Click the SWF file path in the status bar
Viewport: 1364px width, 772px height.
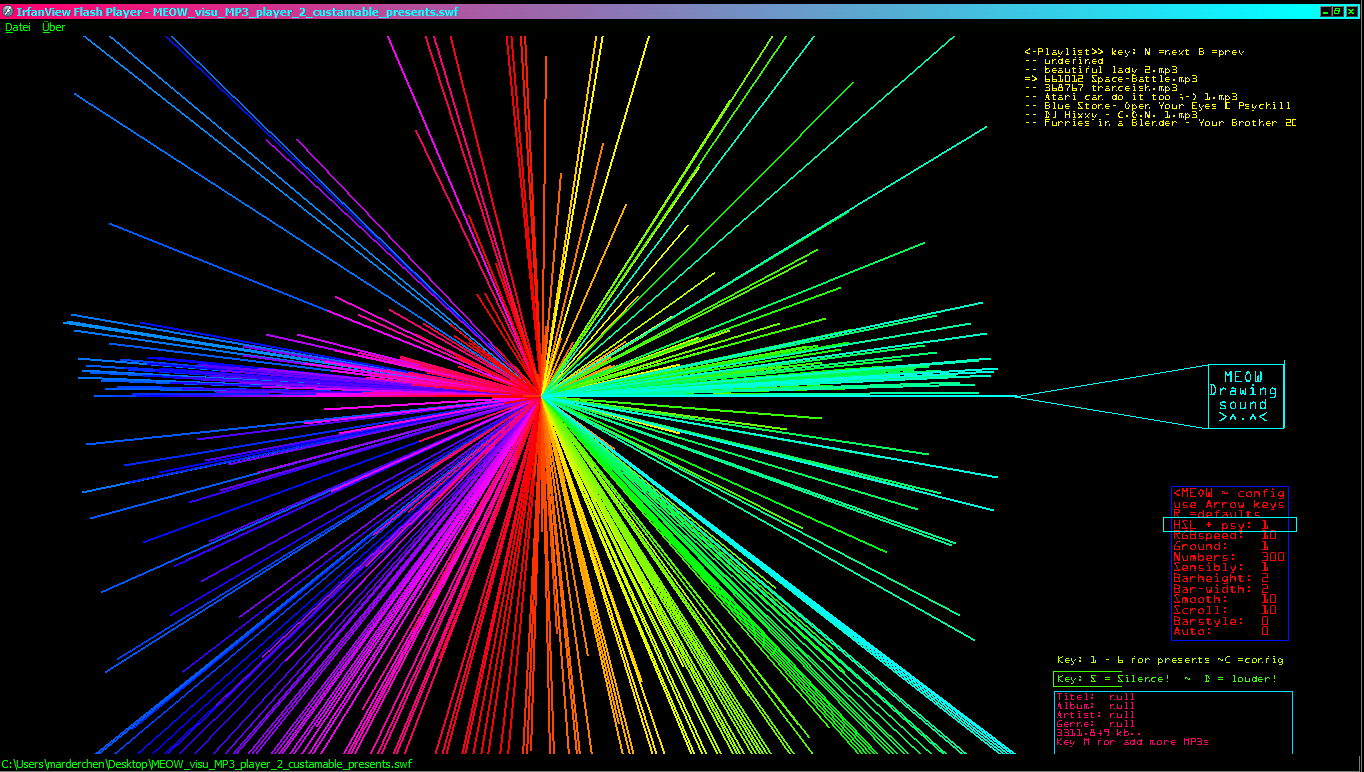tap(207, 764)
